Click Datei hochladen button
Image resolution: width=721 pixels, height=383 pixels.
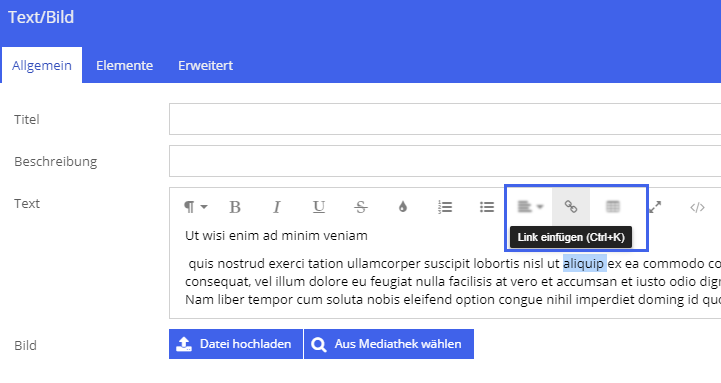(236, 344)
